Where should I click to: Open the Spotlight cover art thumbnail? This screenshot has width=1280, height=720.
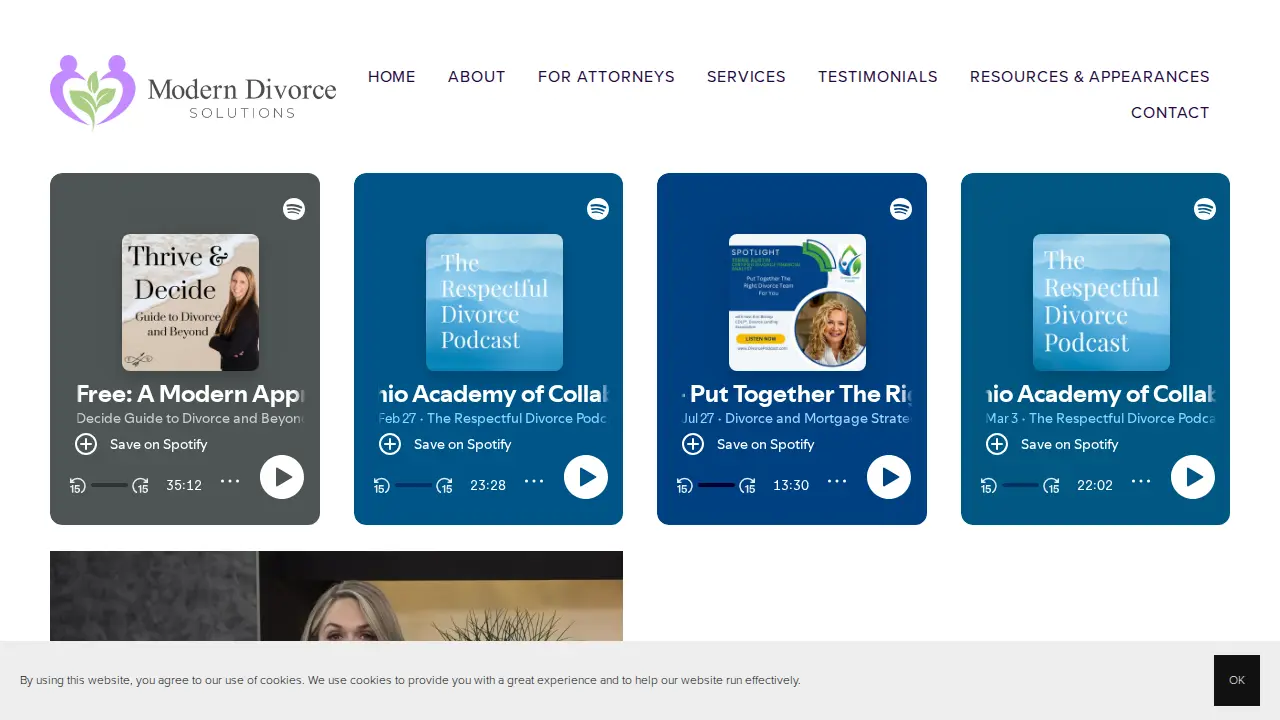coord(797,302)
